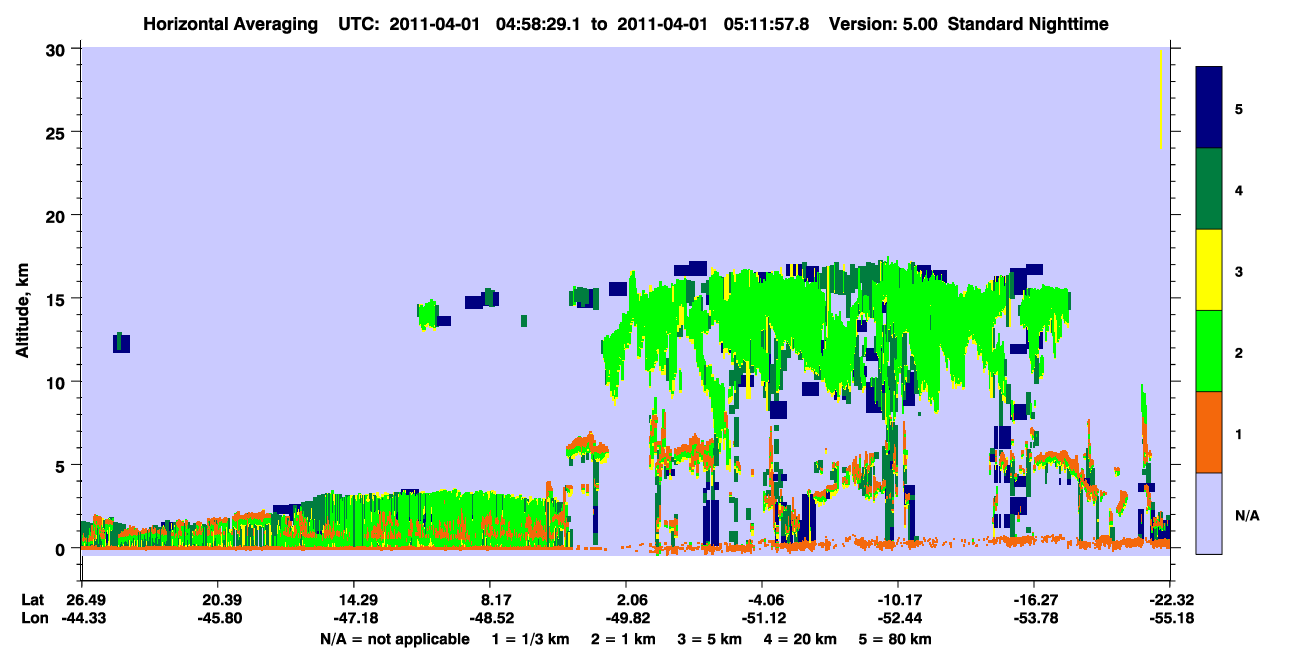Click longitude value -45.80
The image size is (1300, 667).
click(218, 618)
